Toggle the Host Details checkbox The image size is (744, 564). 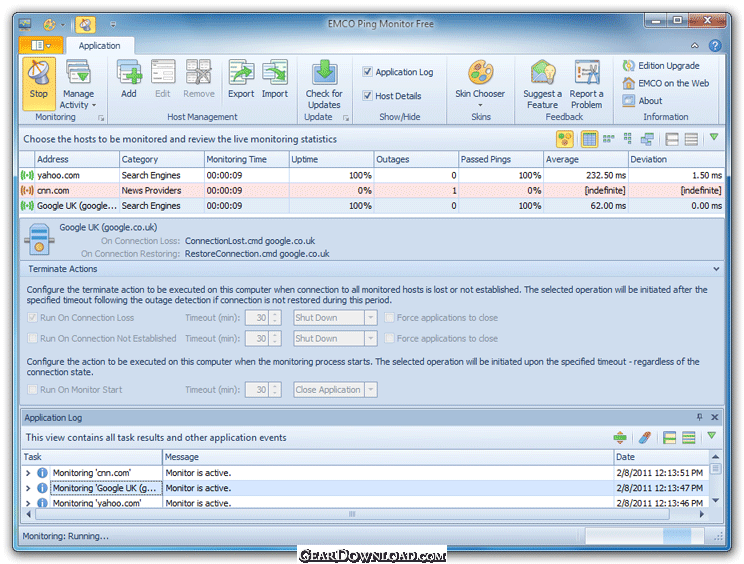[367, 95]
